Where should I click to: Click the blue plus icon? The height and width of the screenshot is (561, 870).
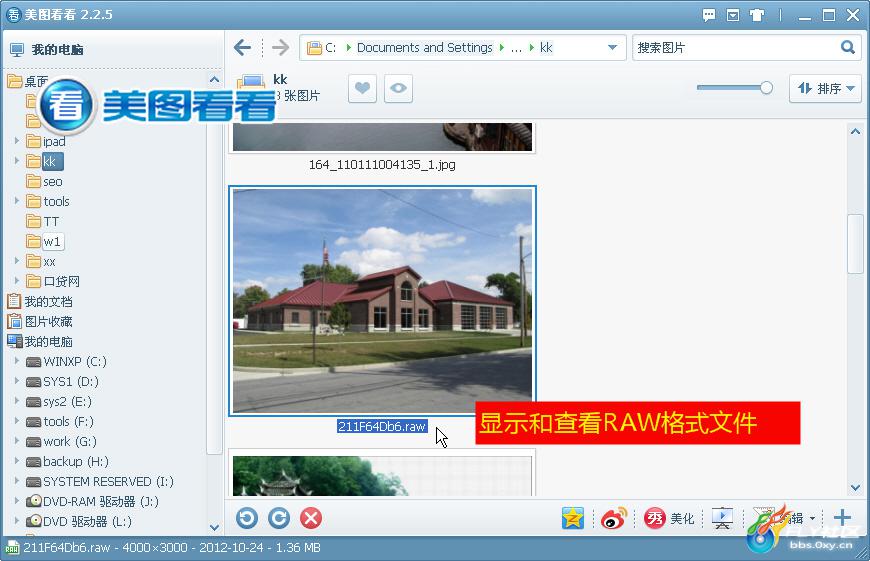842,518
